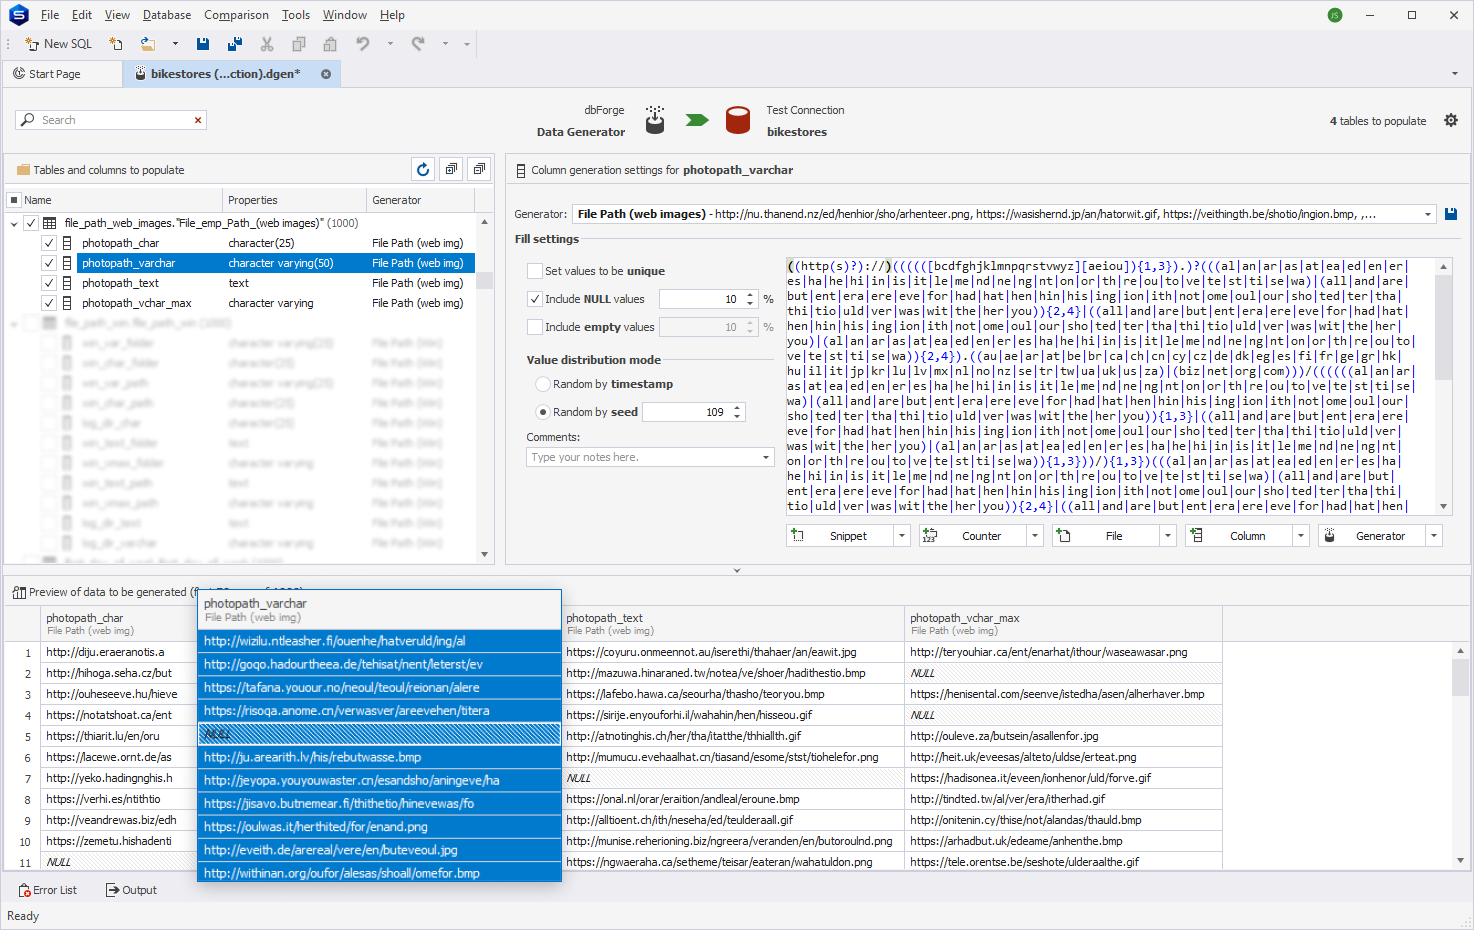The height and width of the screenshot is (930, 1474).
Task: Open the Counter dropdown arrow
Action: [x=1035, y=536]
